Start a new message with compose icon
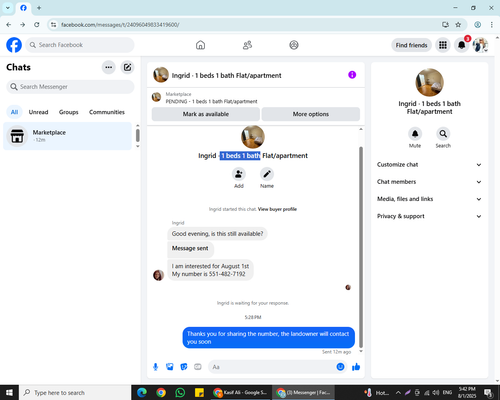Image resolution: width=500 pixels, height=400 pixels. coord(127,67)
